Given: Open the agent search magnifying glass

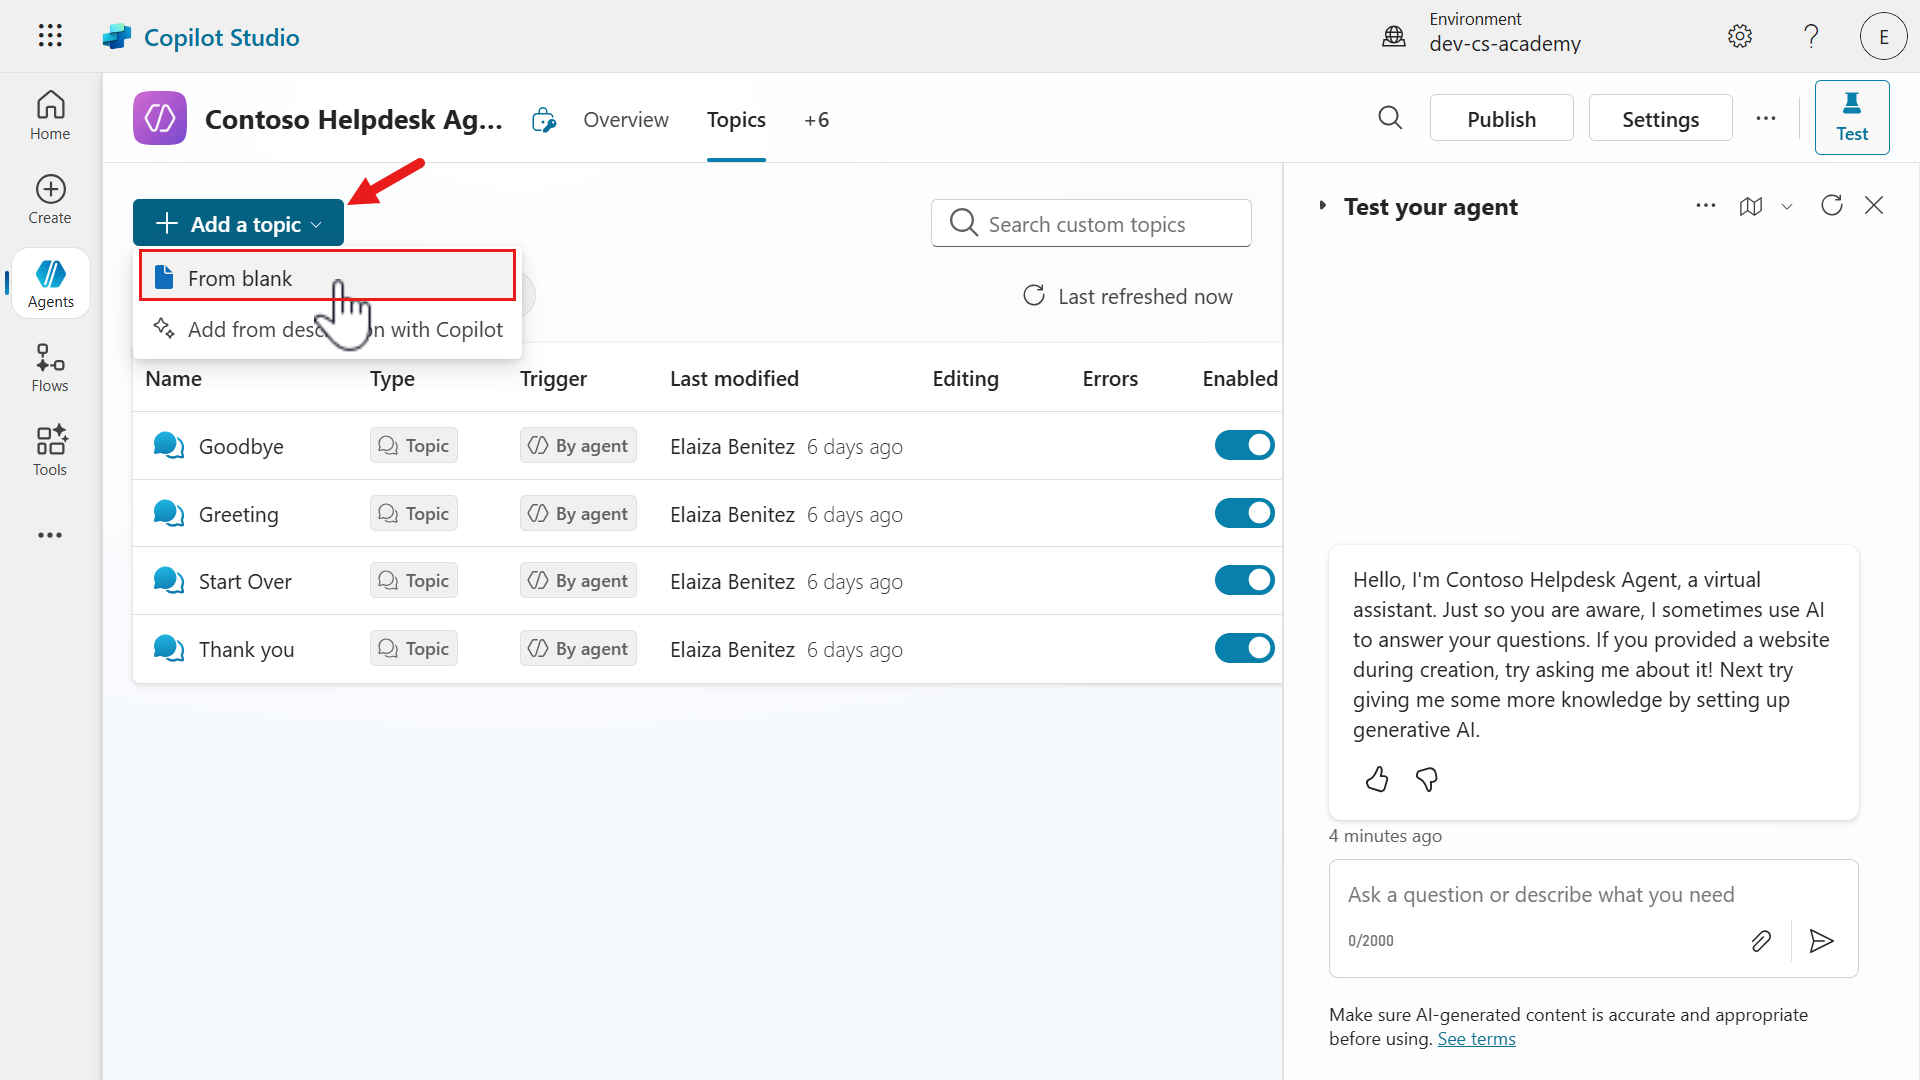Looking at the screenshot, I should click(x=1390, y=118).
